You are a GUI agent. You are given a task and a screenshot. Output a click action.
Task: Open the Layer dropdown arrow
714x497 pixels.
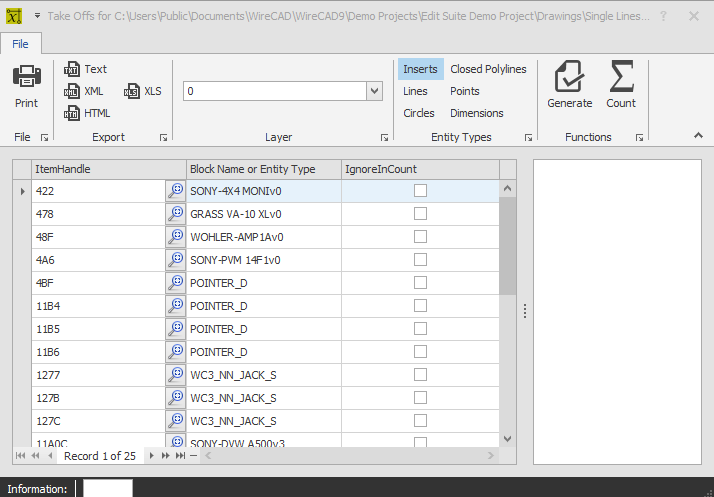click(374, 91)
